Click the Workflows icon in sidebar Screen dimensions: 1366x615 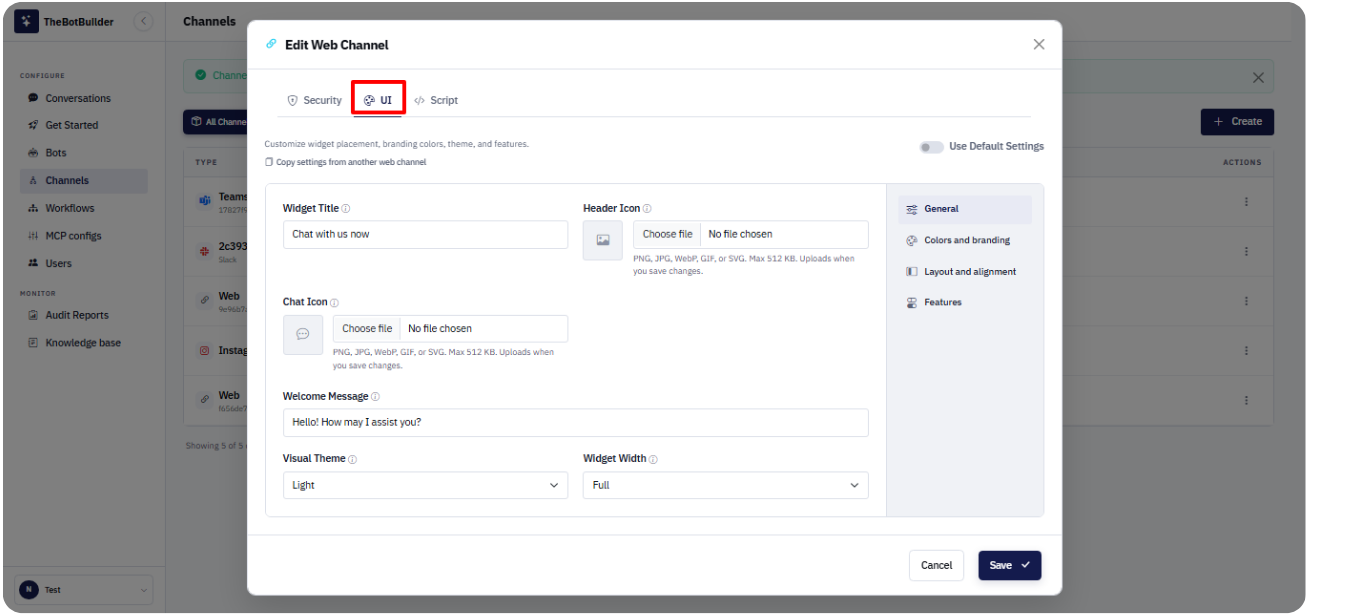(x=33, y=208)
